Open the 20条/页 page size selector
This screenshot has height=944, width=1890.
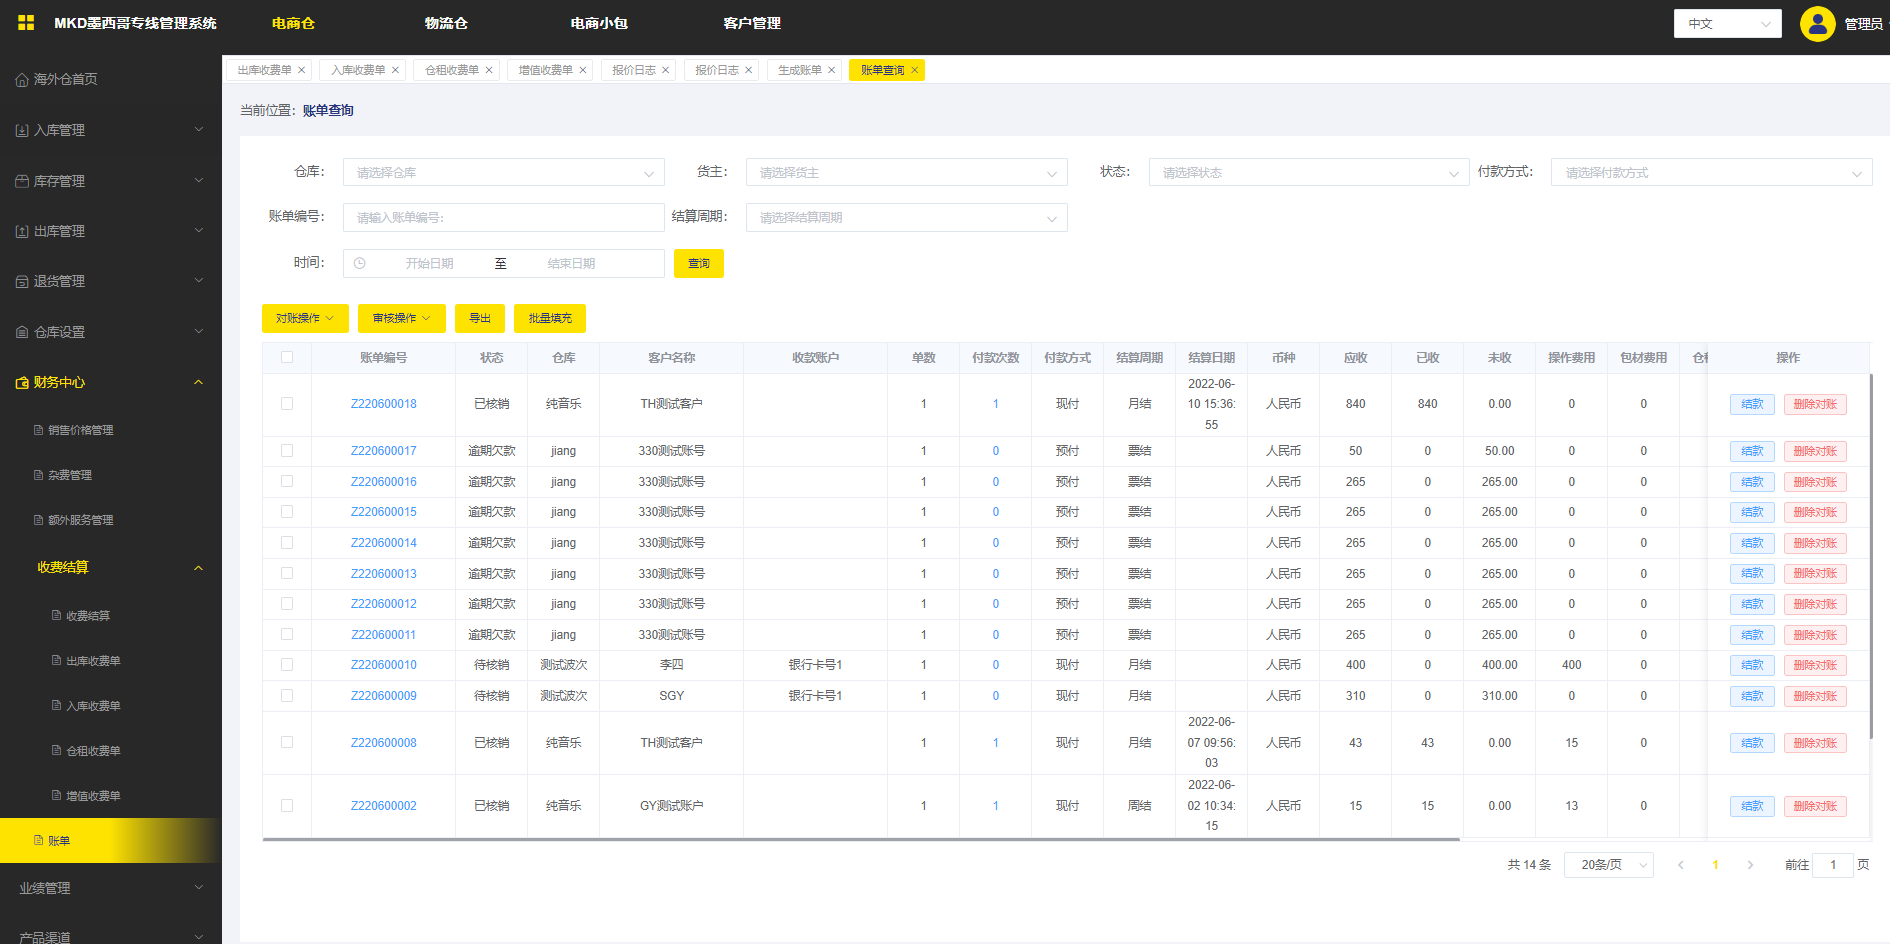[x=1609, y=865]
